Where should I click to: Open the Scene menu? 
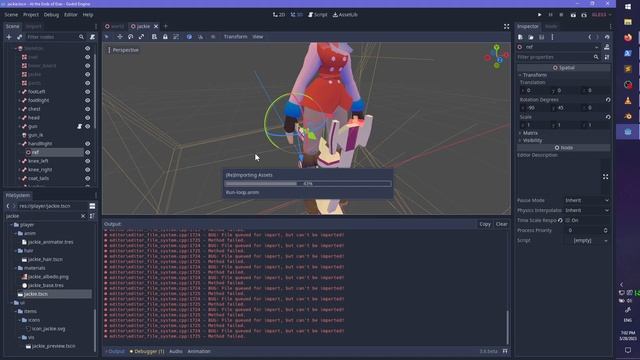click(11, 15)
